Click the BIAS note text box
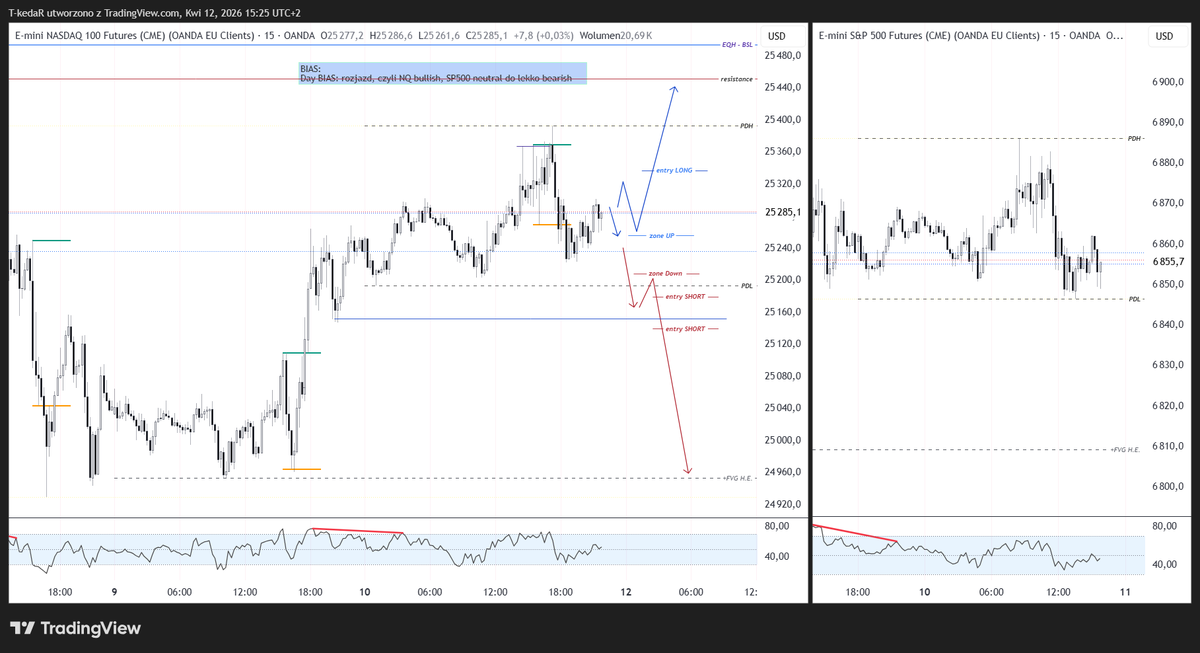The image size is (1200, 653). (x=442, y=73)
